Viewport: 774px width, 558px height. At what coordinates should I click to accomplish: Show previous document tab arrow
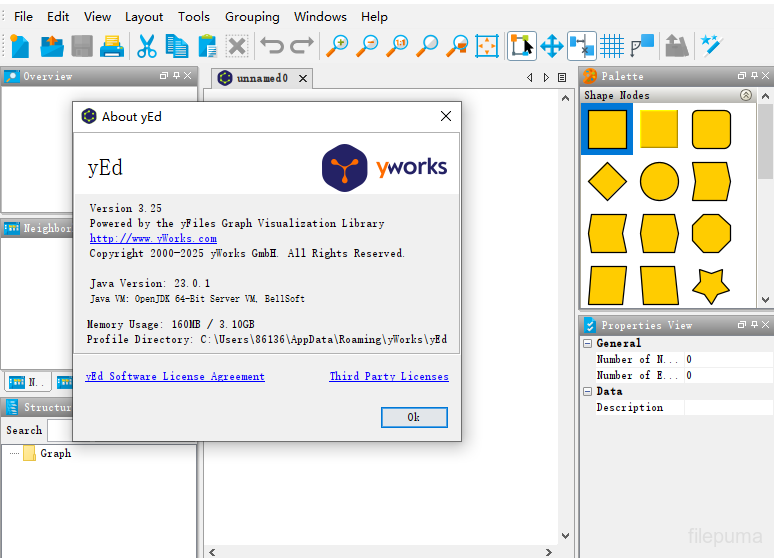530,78
